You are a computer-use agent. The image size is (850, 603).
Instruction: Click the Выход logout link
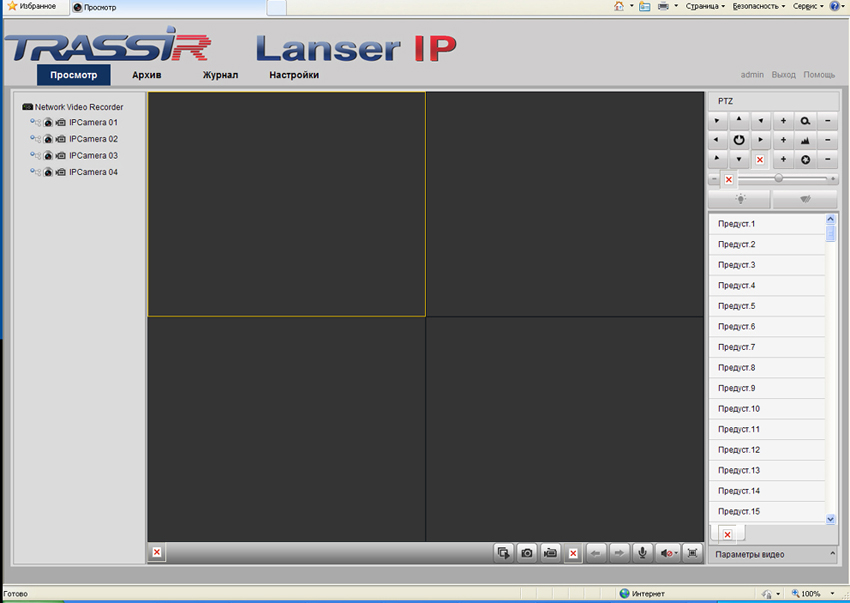point(783,75)
